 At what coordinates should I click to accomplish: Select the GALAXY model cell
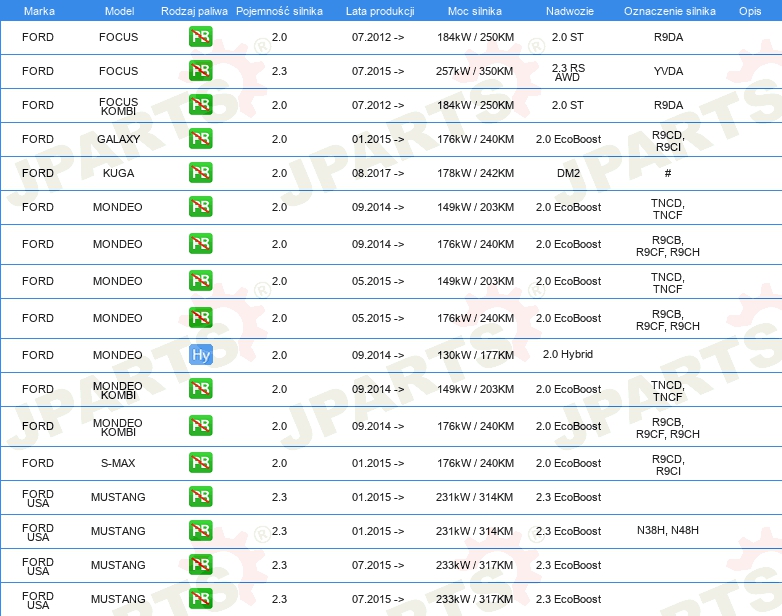(x=118, y=139)
